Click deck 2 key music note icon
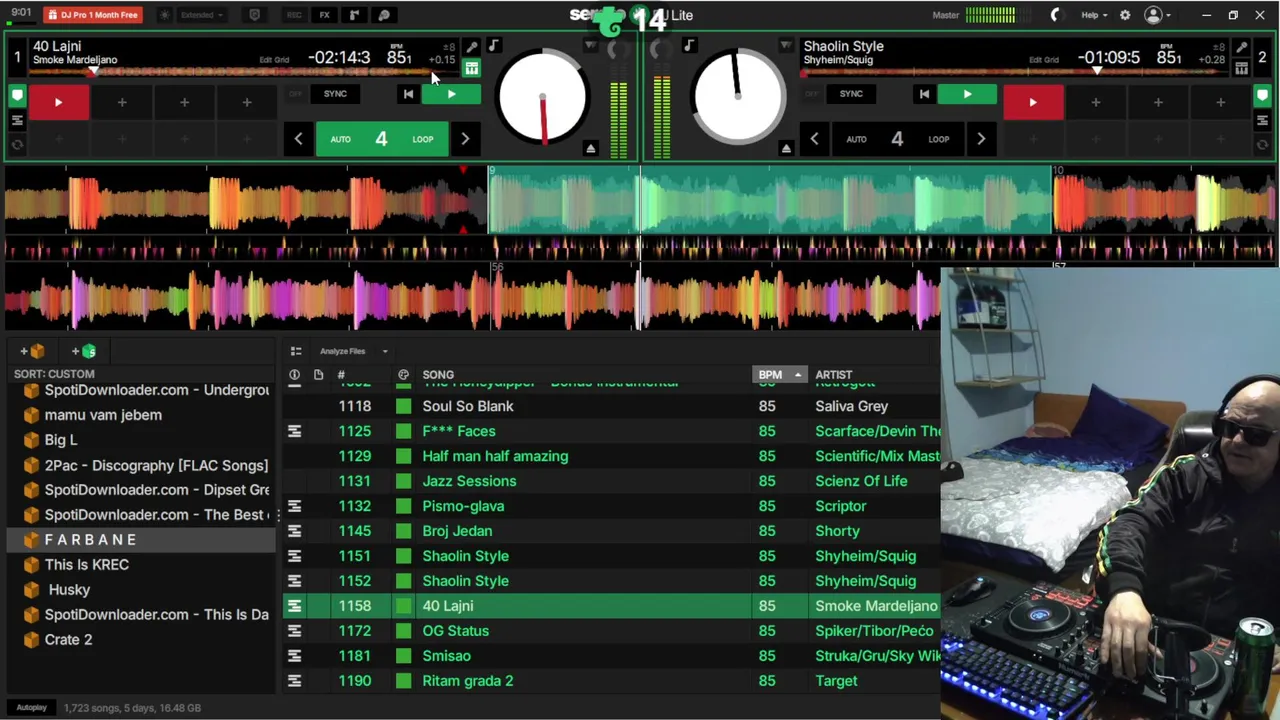The width and height of the screenshot is (1280, 720). click(689, 46)
